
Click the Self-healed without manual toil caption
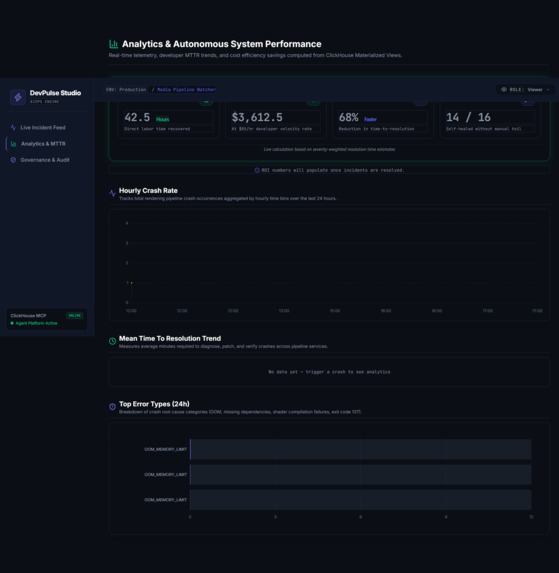(x=483, y=129)
